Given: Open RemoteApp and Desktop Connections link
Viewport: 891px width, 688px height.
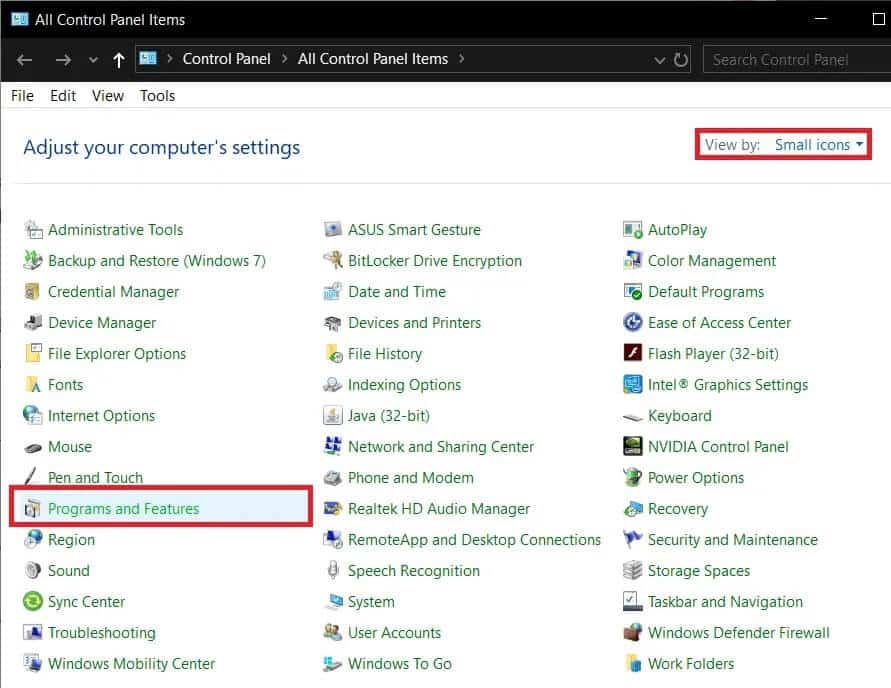Looking at the screenshot, I should 474,540.
